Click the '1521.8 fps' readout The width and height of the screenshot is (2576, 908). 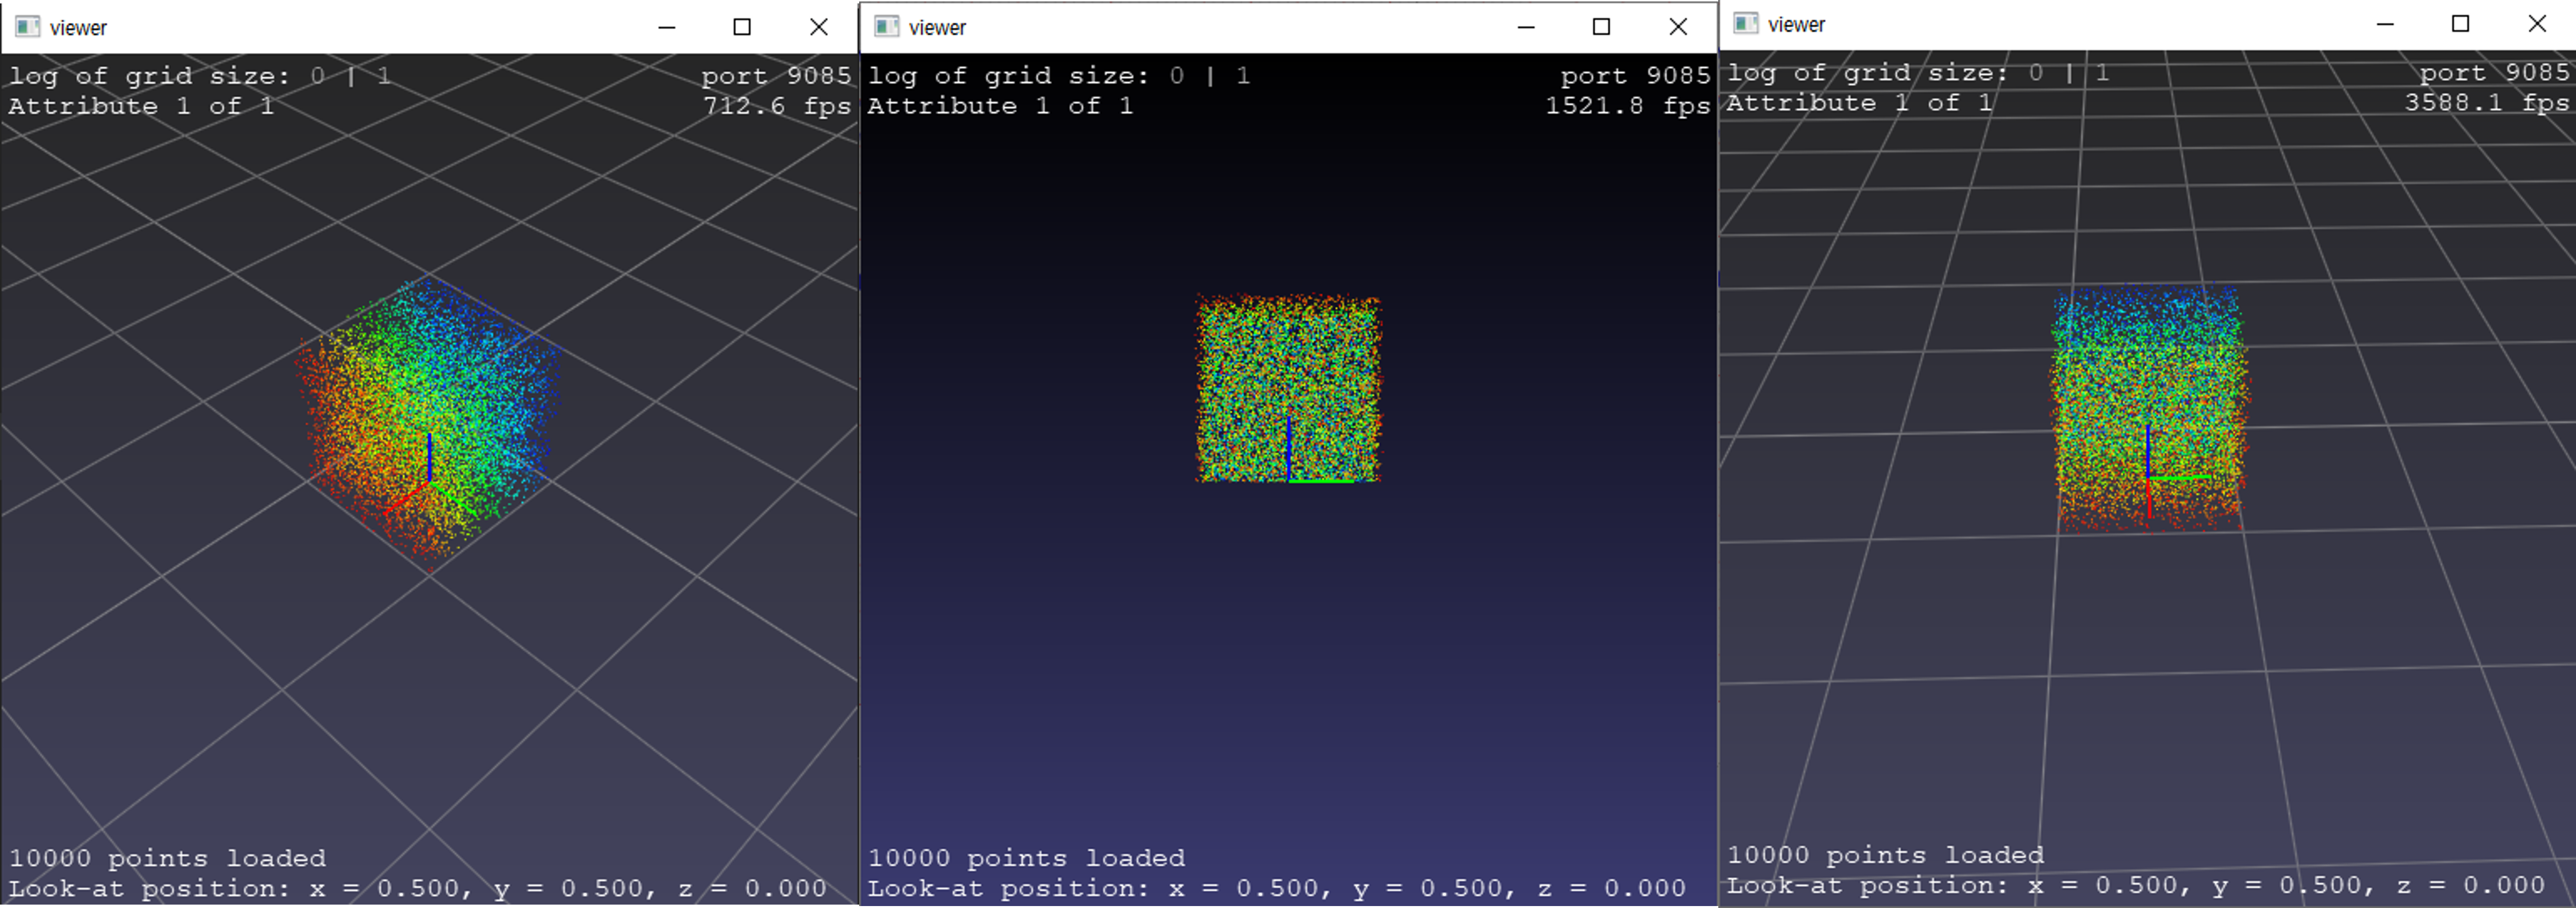point(1628,106)
